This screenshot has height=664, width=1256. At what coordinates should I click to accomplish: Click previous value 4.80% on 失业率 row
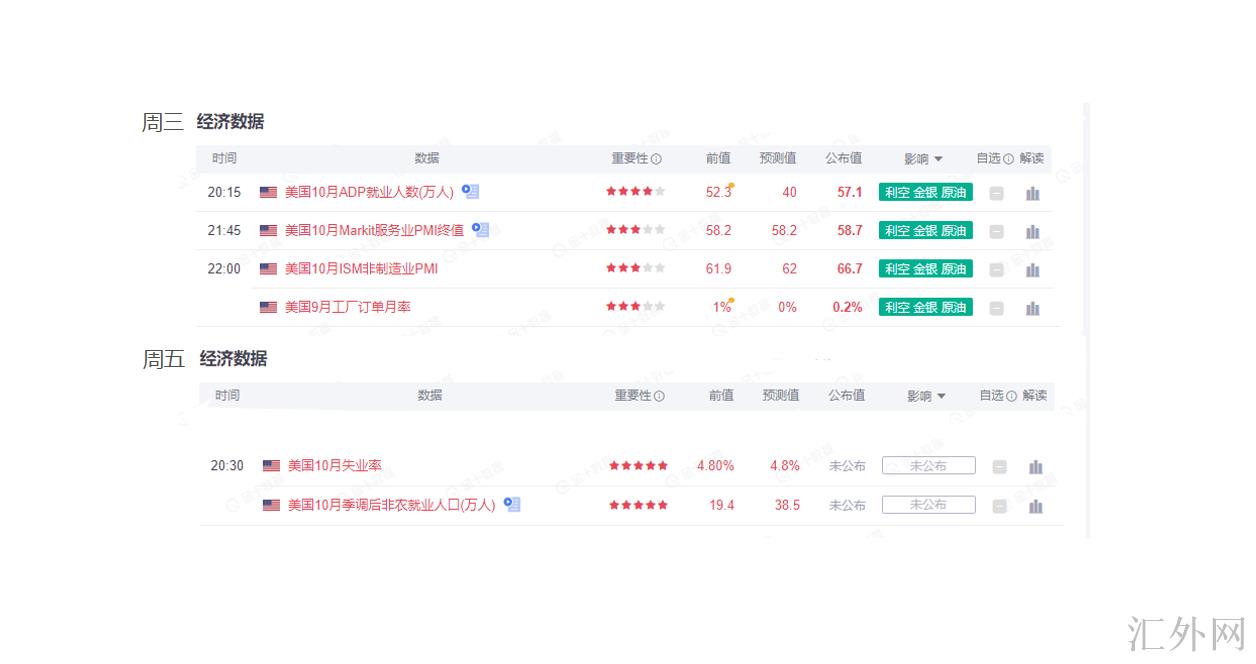point(715,465)
